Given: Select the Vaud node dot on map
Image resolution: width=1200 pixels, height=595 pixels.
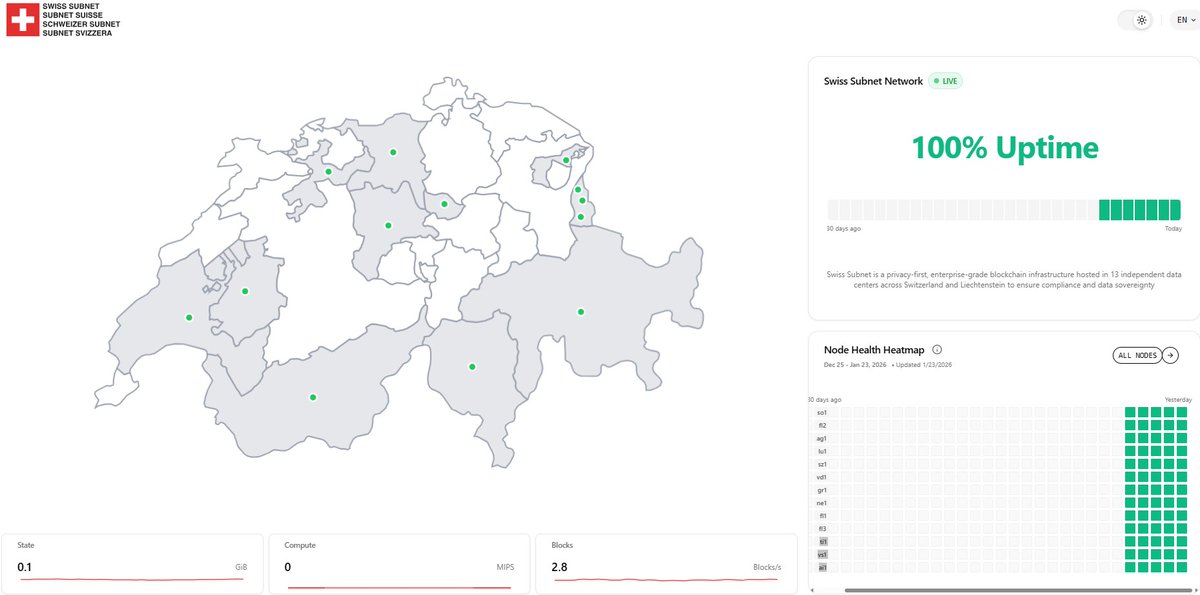Looking at the screenshot, I should [189, 318].
